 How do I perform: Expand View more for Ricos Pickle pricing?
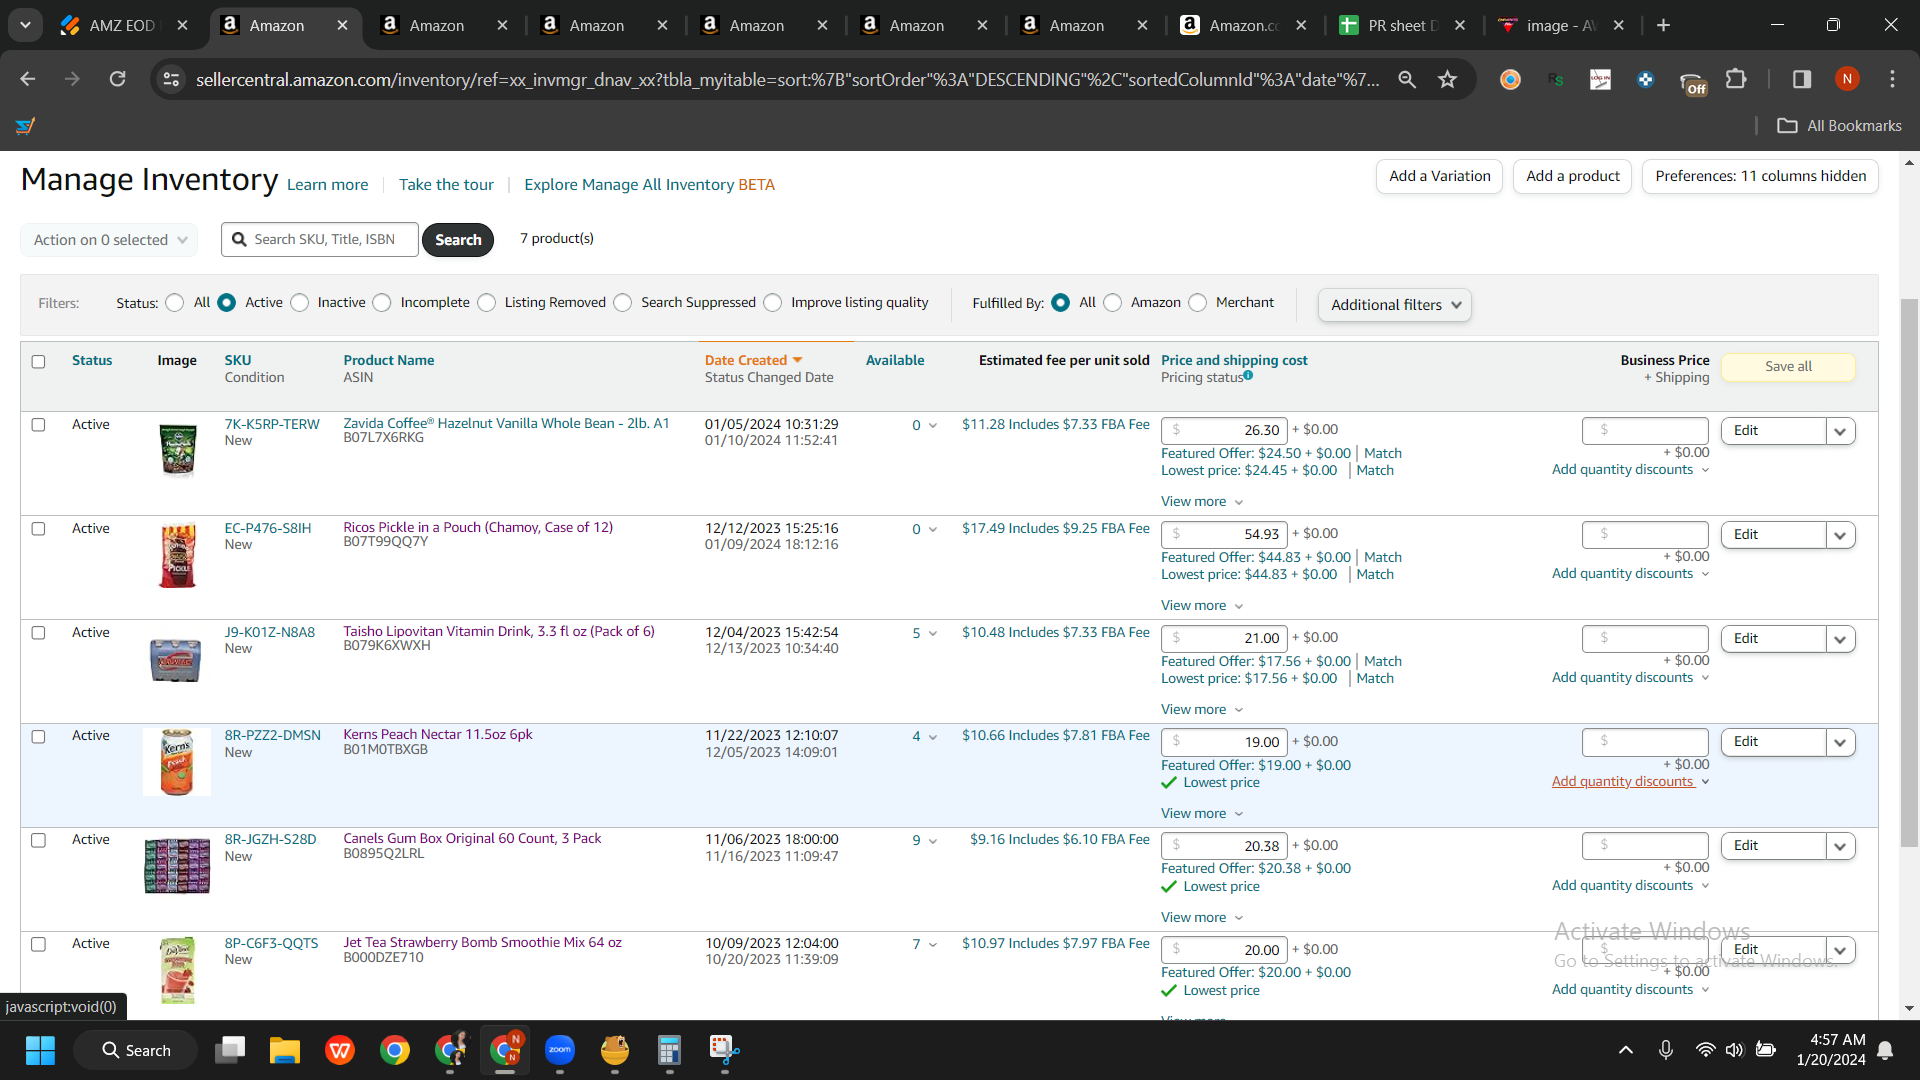(1202, 605)
